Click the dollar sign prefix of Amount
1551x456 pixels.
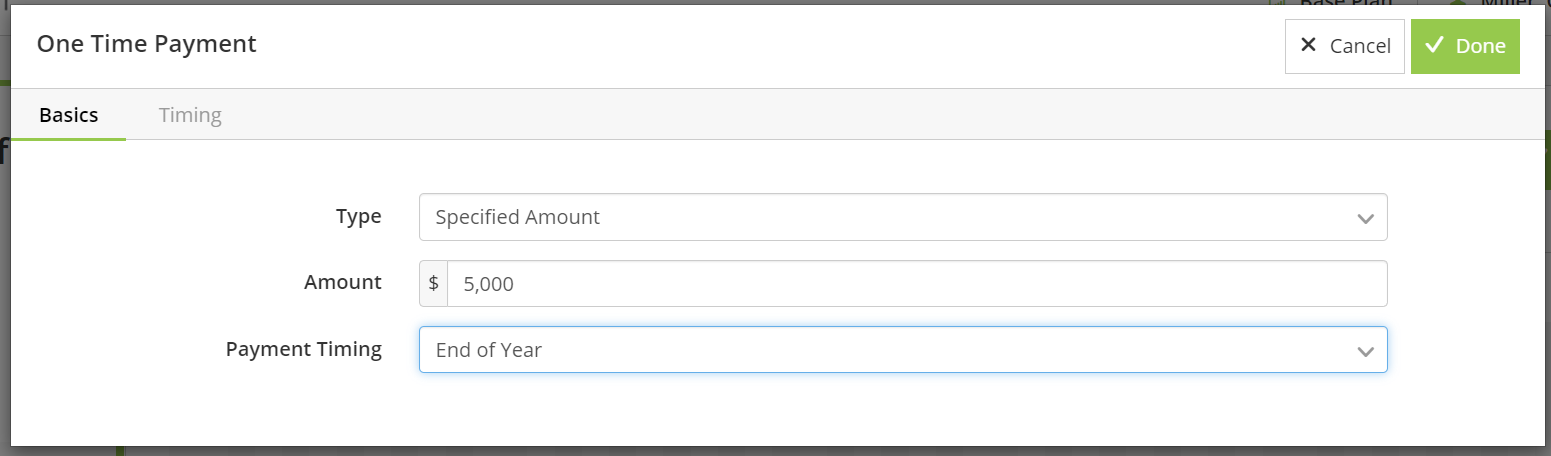coord(433,284)
